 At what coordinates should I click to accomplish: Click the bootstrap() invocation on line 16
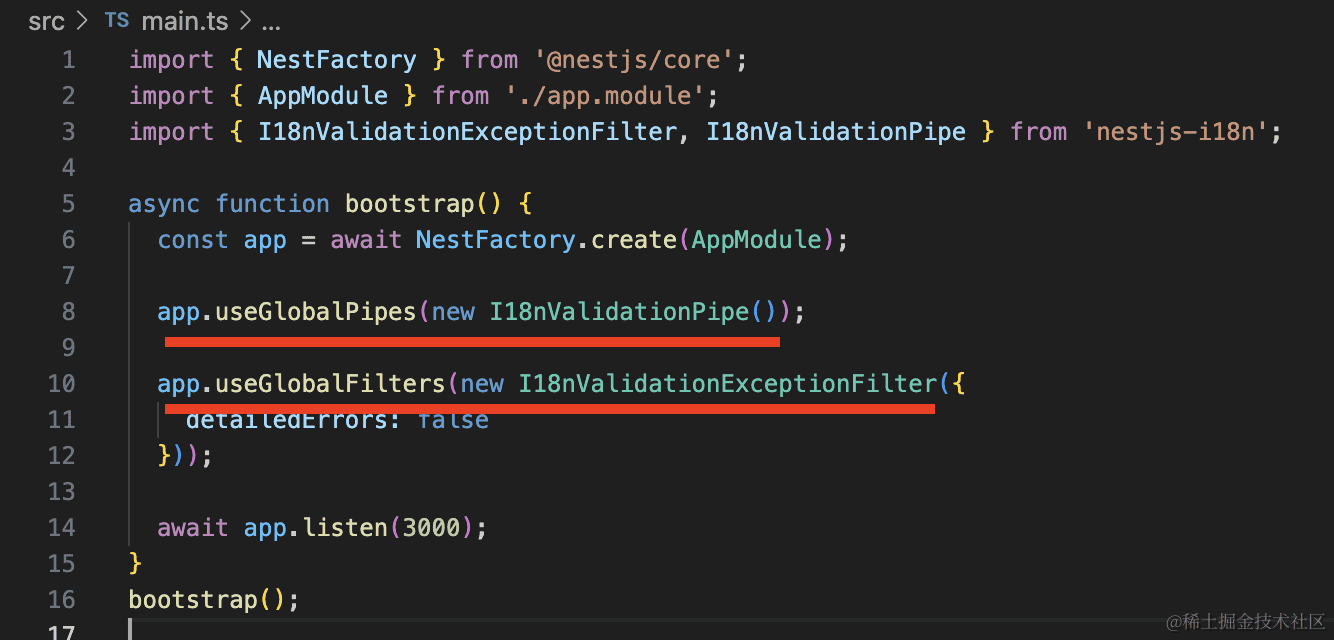click(193, 600)
